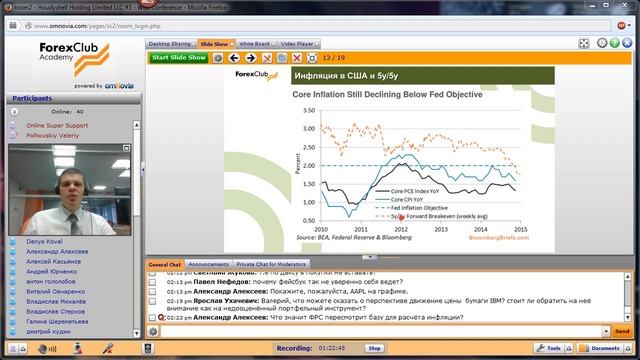Select the Slide Show tab
This screenshot has height=360, width=640.
tap(216, 44)
